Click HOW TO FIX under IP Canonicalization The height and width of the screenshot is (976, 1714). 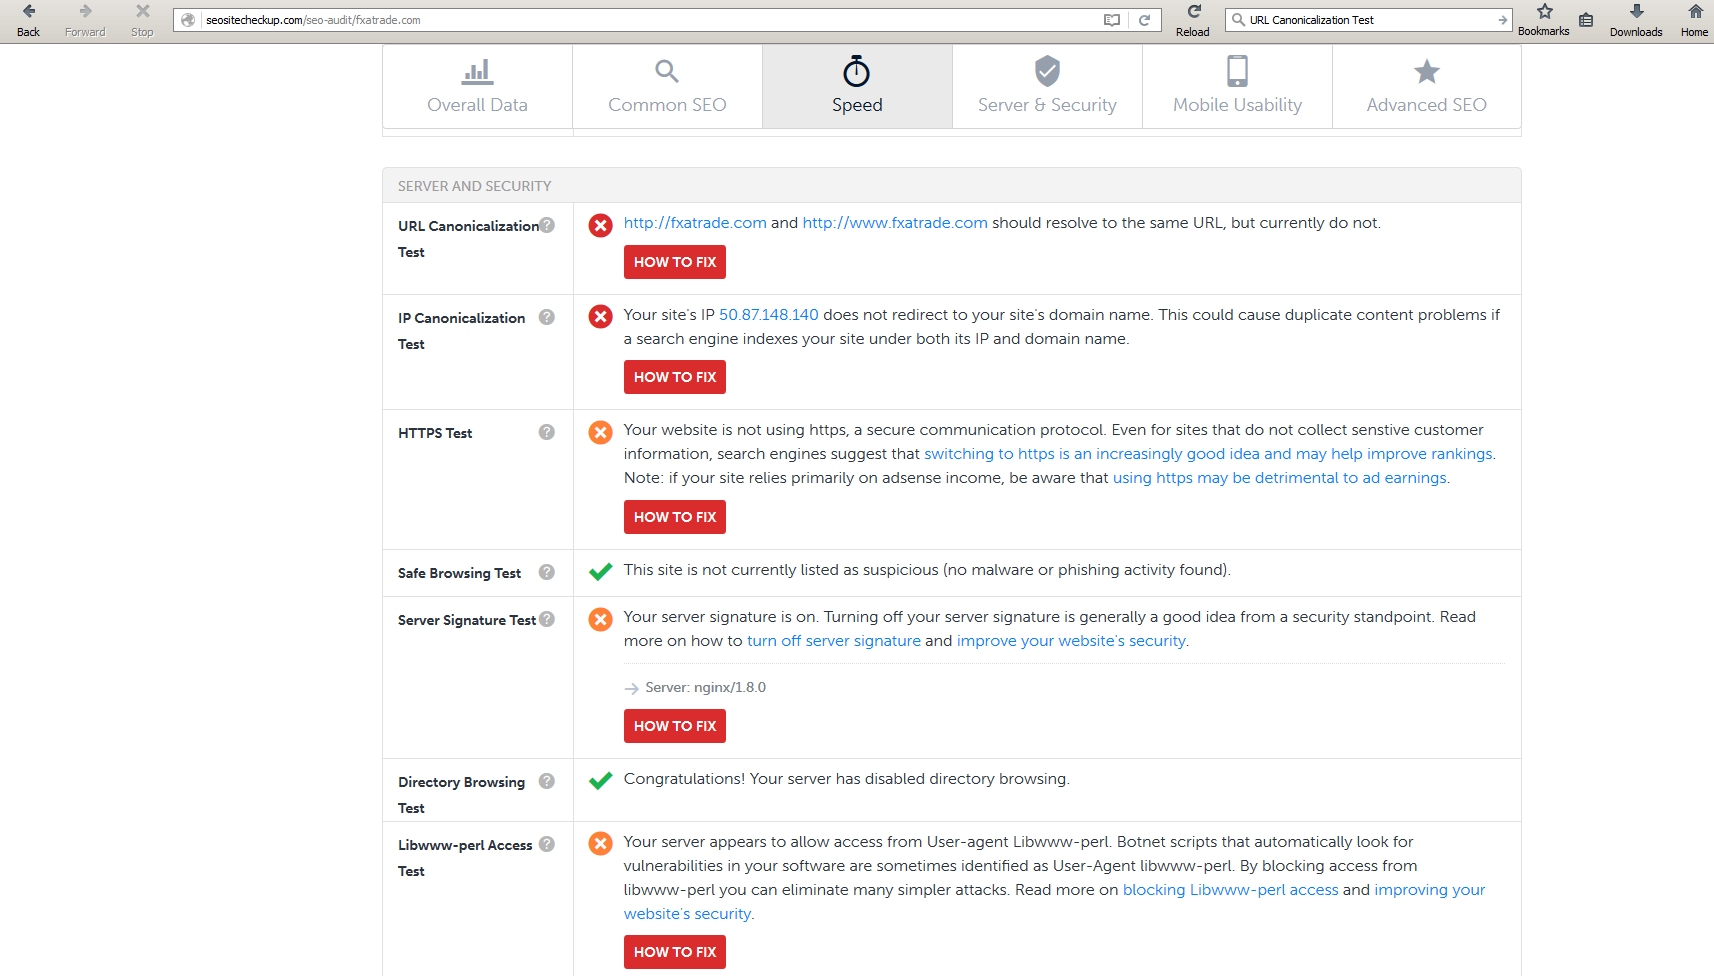point(675,377)
